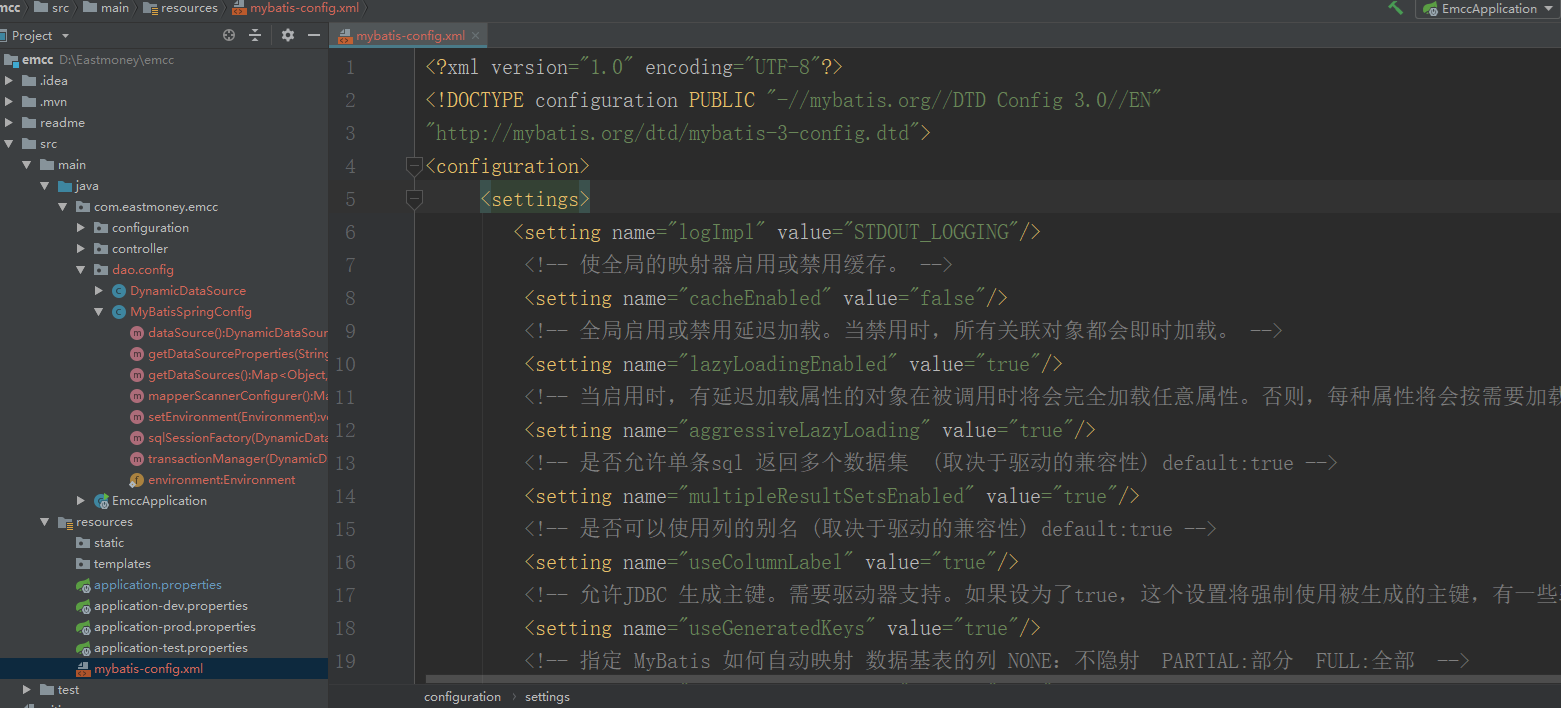Hide the Project panel with minus icon

click(314, 35)
